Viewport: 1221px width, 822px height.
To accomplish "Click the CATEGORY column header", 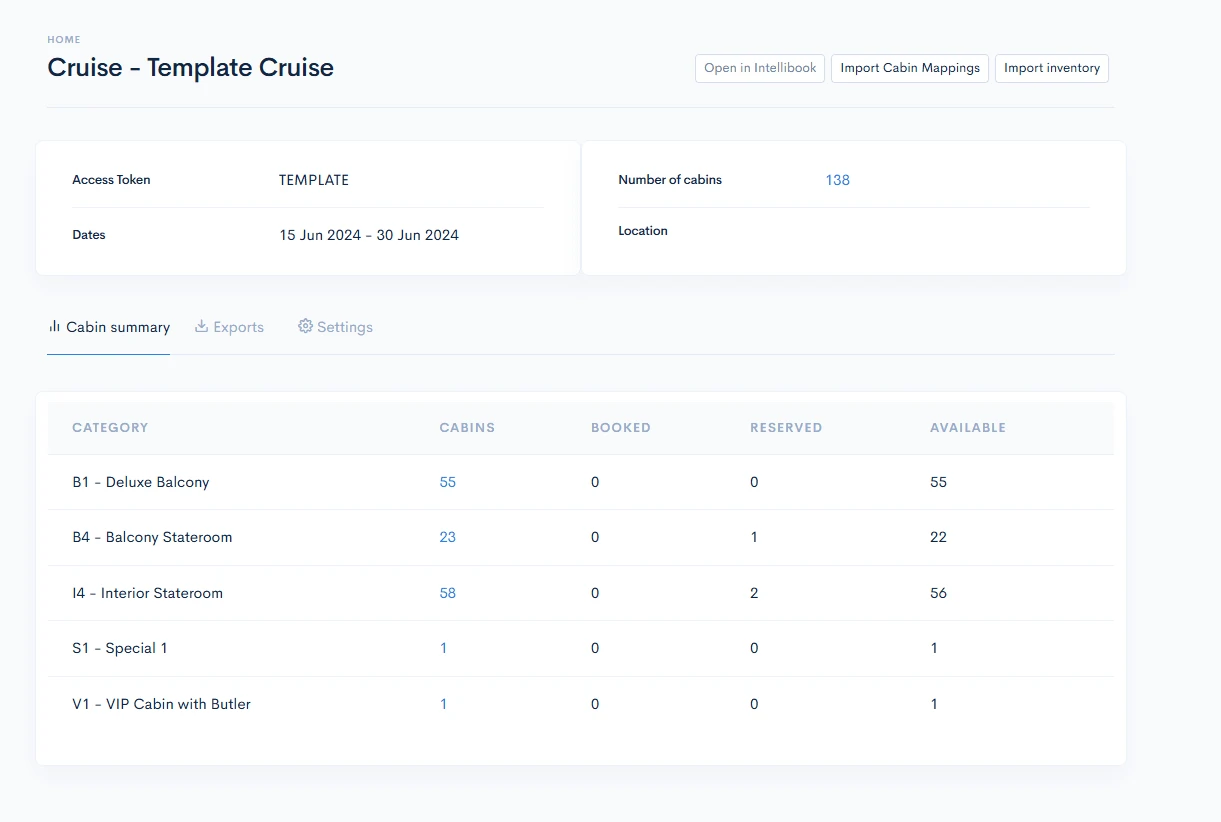I will pyautogui.click(x=110, y=428).
